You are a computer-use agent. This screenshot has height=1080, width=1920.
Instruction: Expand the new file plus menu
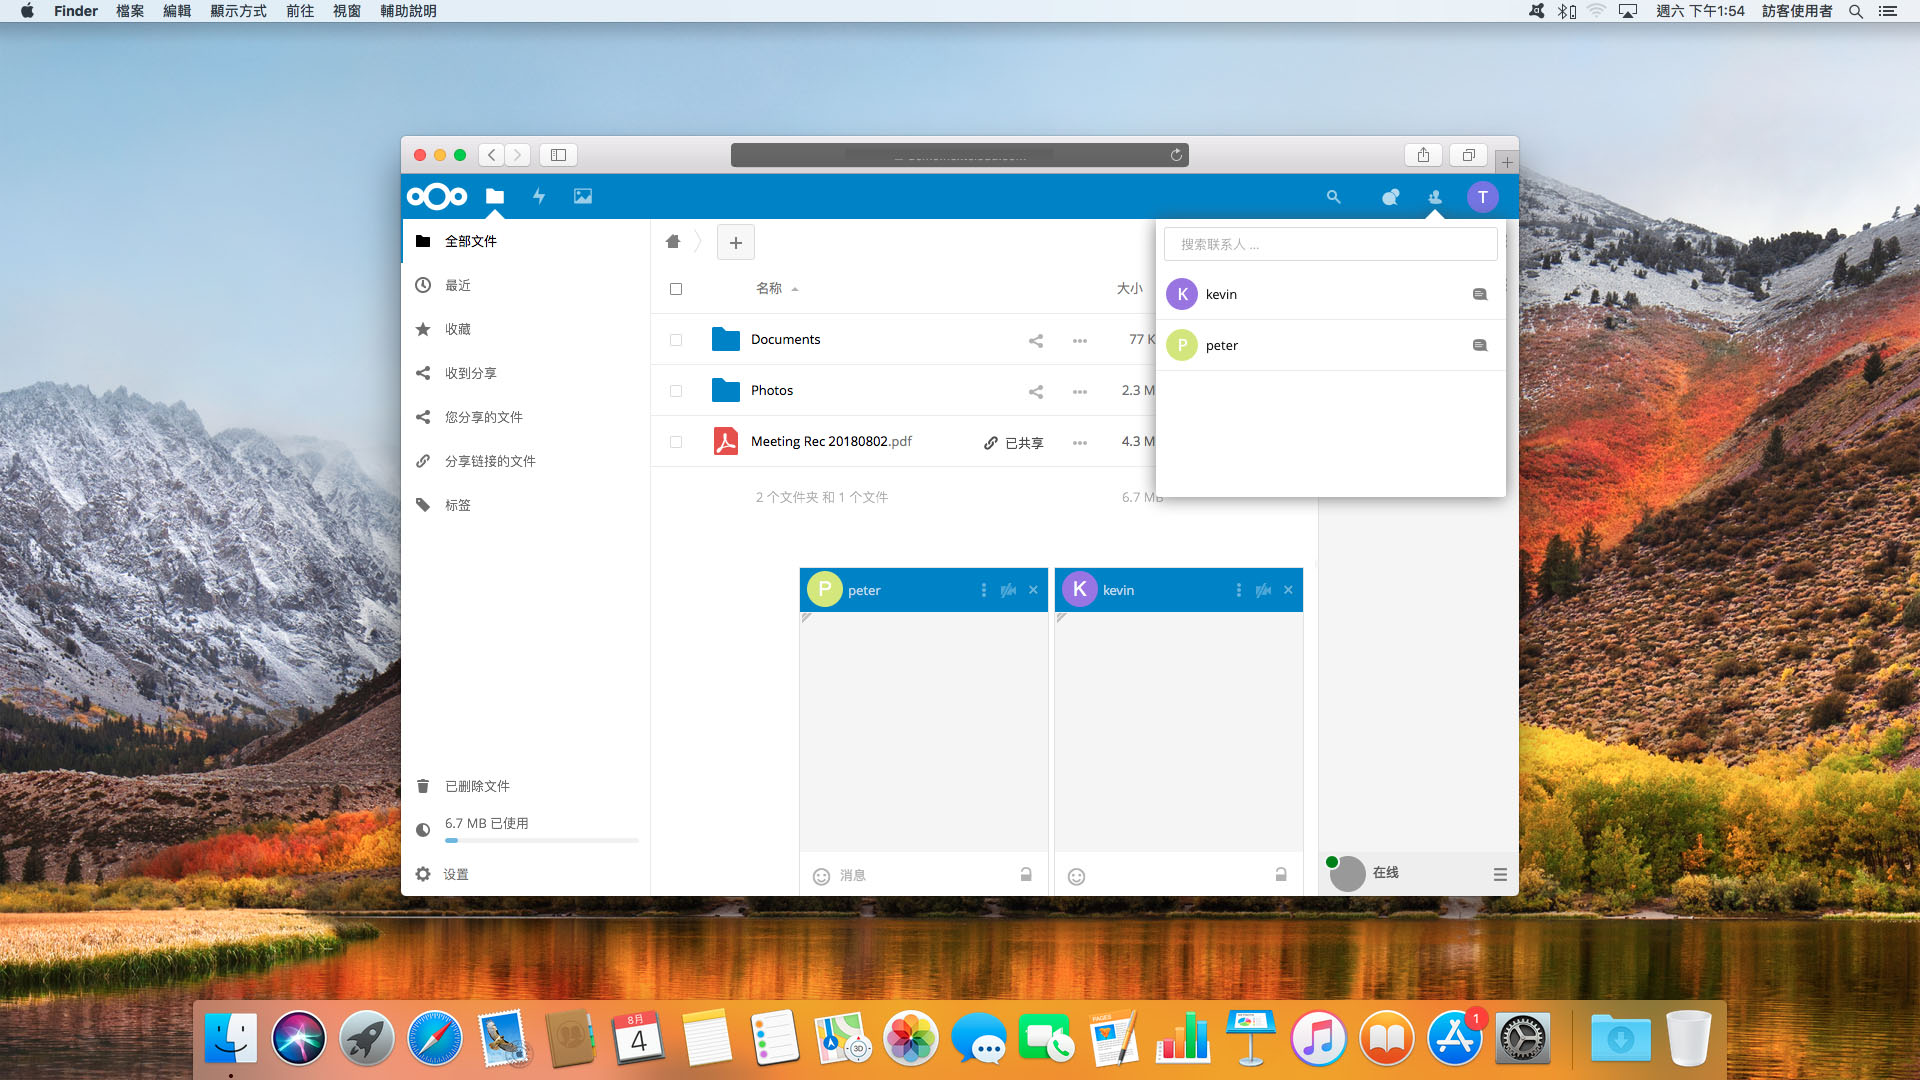(736, 242)
